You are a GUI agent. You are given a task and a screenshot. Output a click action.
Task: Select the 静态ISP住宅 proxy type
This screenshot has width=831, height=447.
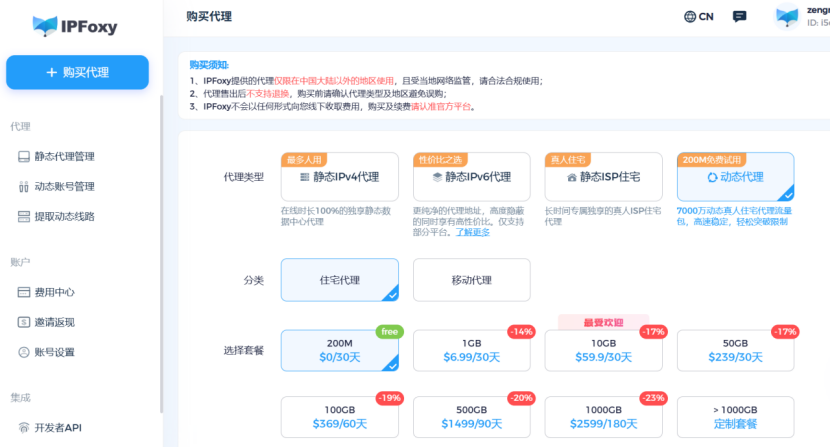click(603, 177)
